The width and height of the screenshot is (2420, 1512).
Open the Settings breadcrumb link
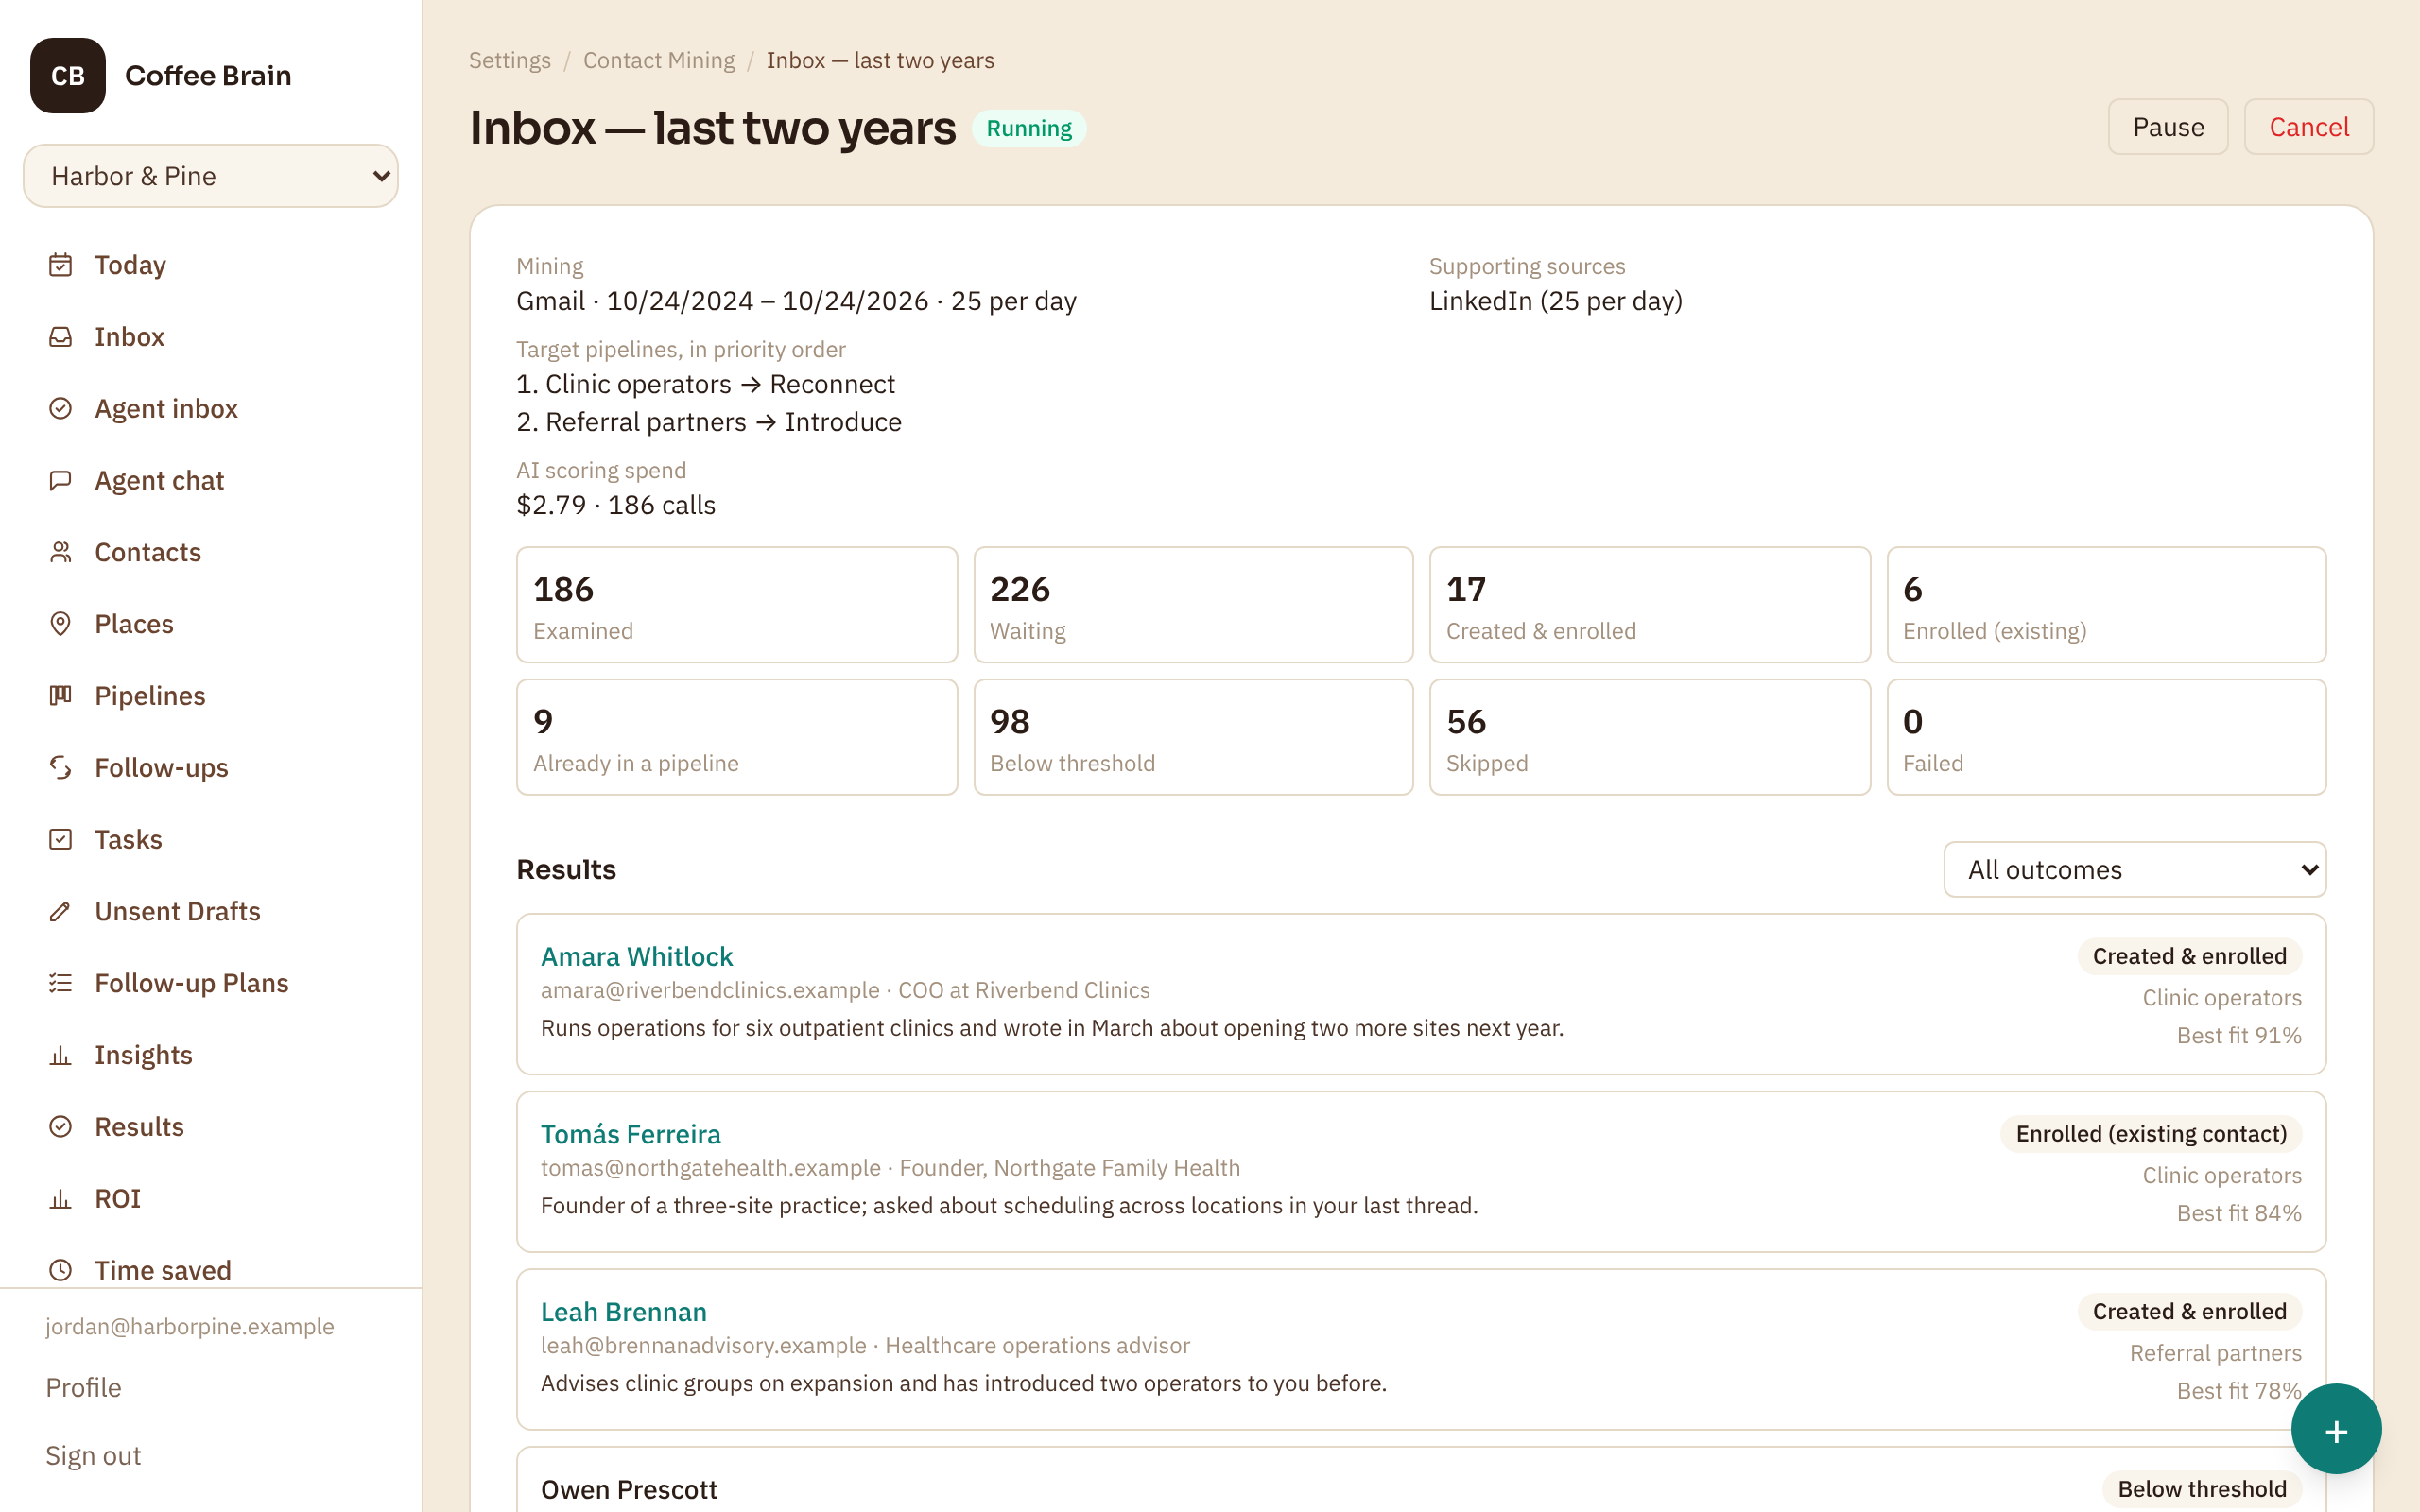(x=510, y=60)
